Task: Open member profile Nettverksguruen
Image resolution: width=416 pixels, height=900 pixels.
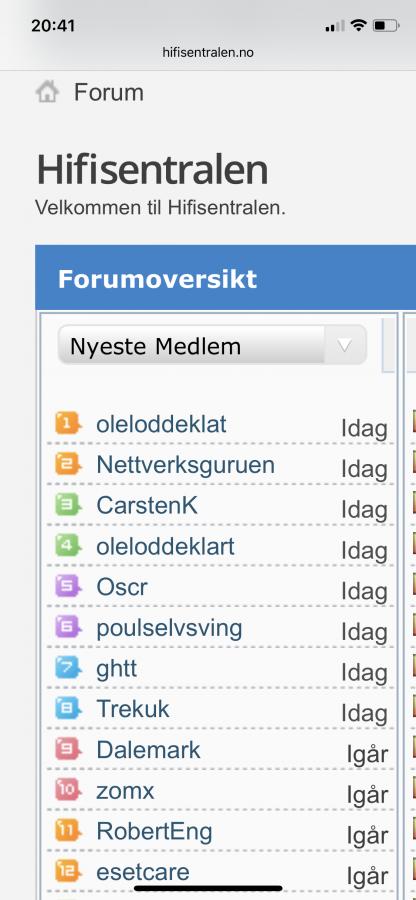Action: coord(185,465)
